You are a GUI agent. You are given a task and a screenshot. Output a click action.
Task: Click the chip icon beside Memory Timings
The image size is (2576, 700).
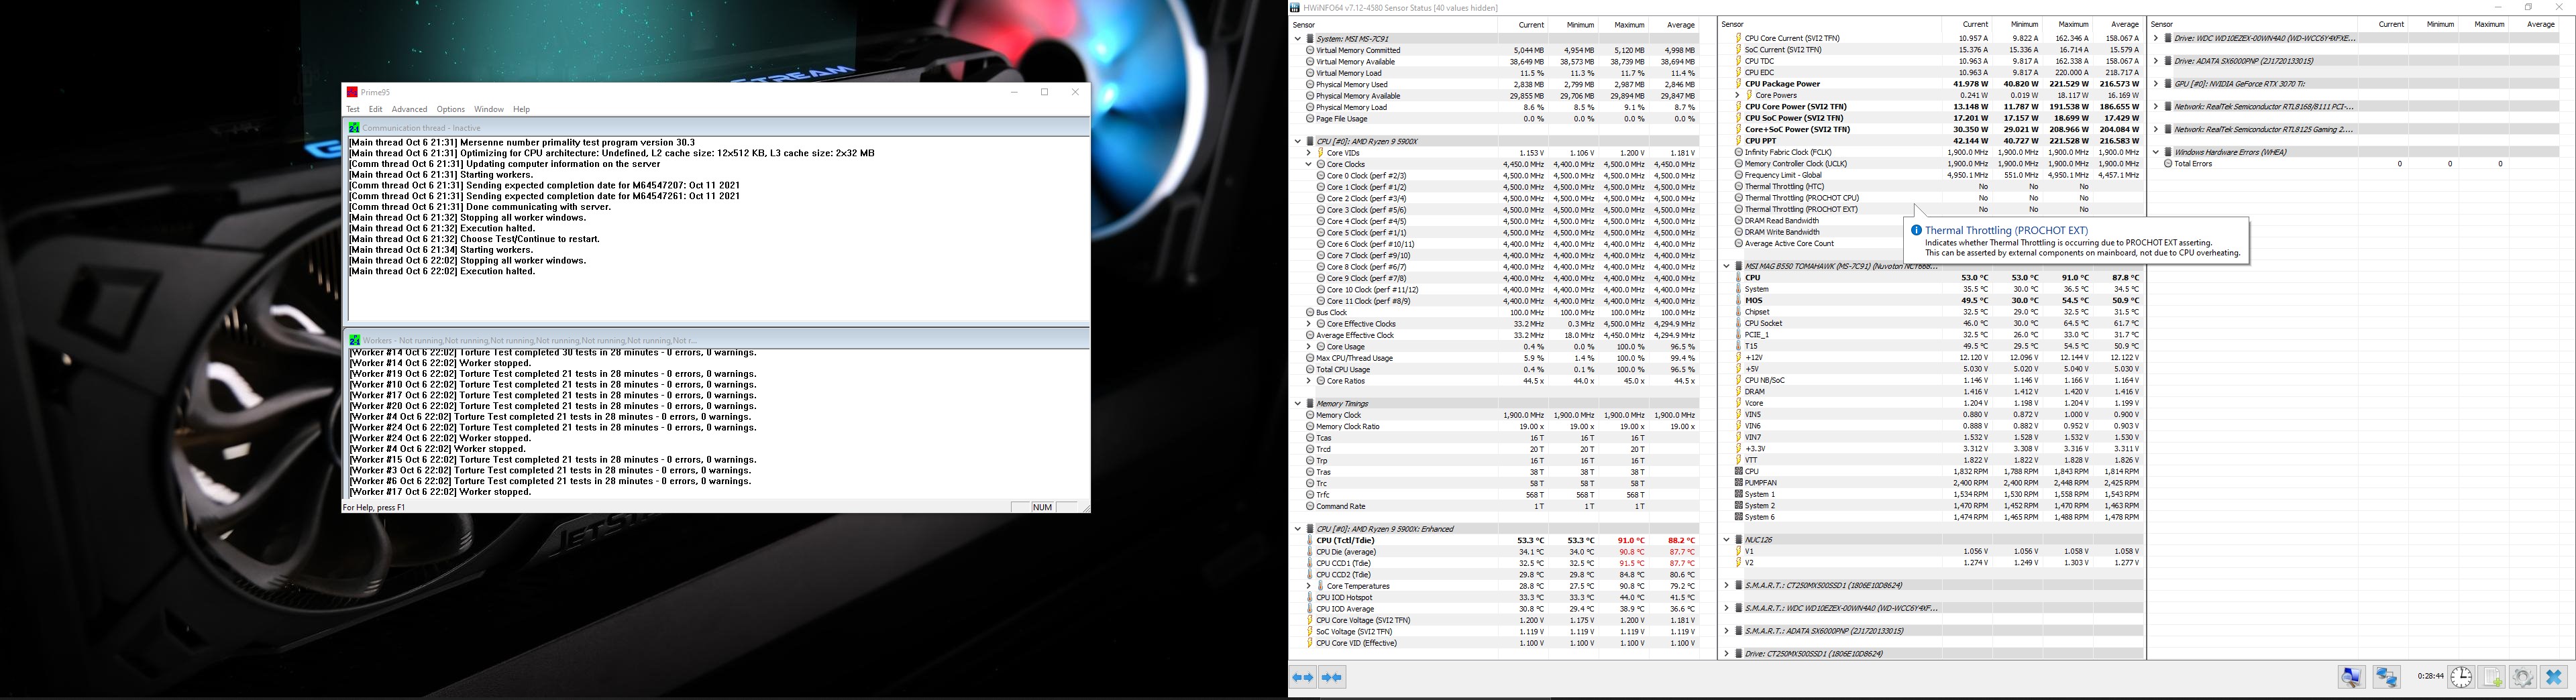(1310, 404)
